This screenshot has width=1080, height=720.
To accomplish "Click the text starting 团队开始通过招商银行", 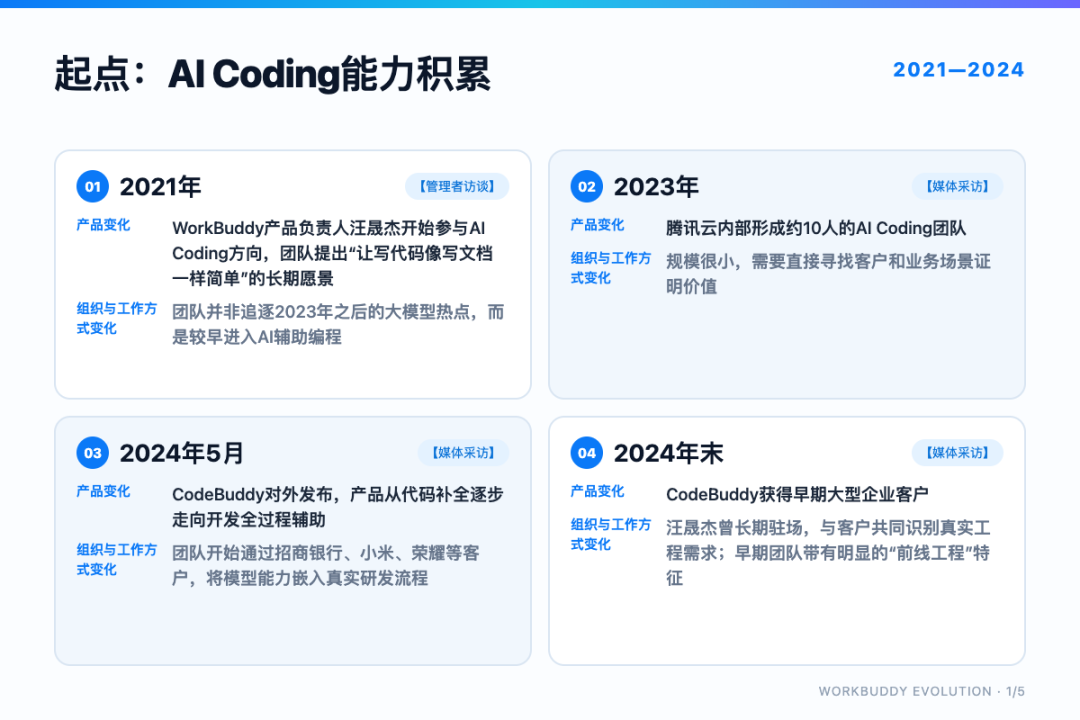I will pos(326,565).
